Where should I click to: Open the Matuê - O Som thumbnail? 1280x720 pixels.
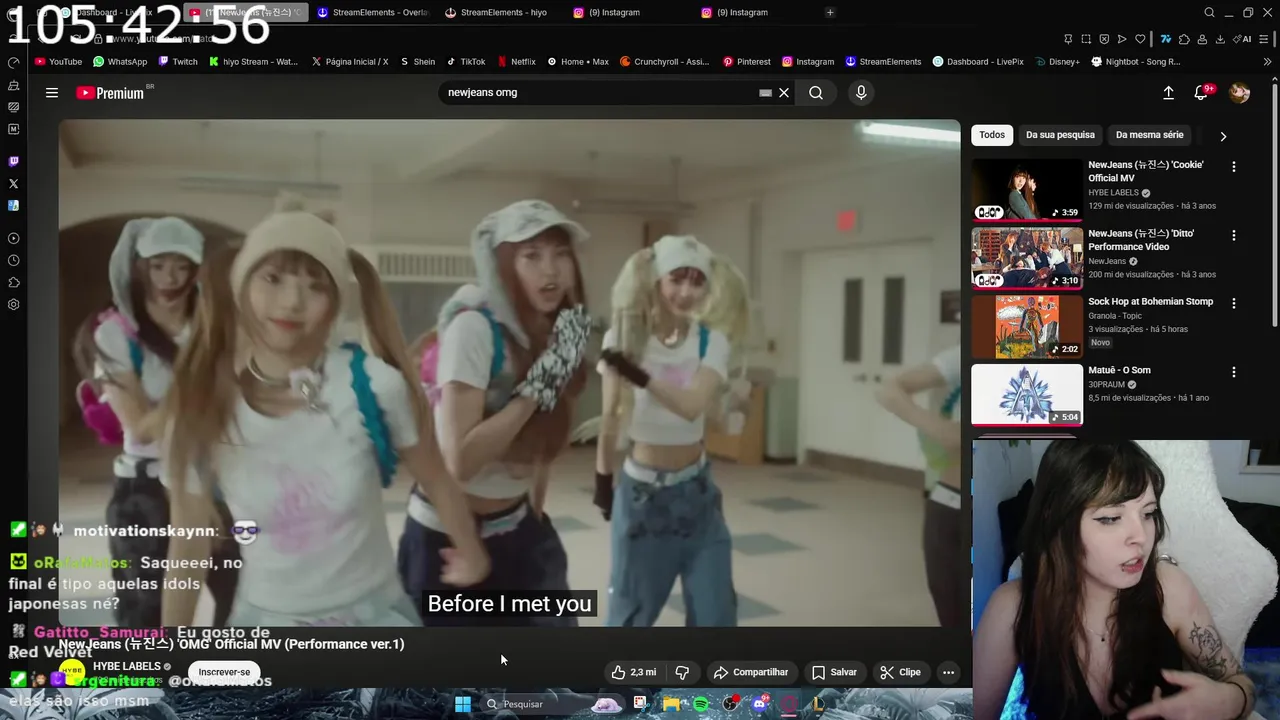[1027, 395]
